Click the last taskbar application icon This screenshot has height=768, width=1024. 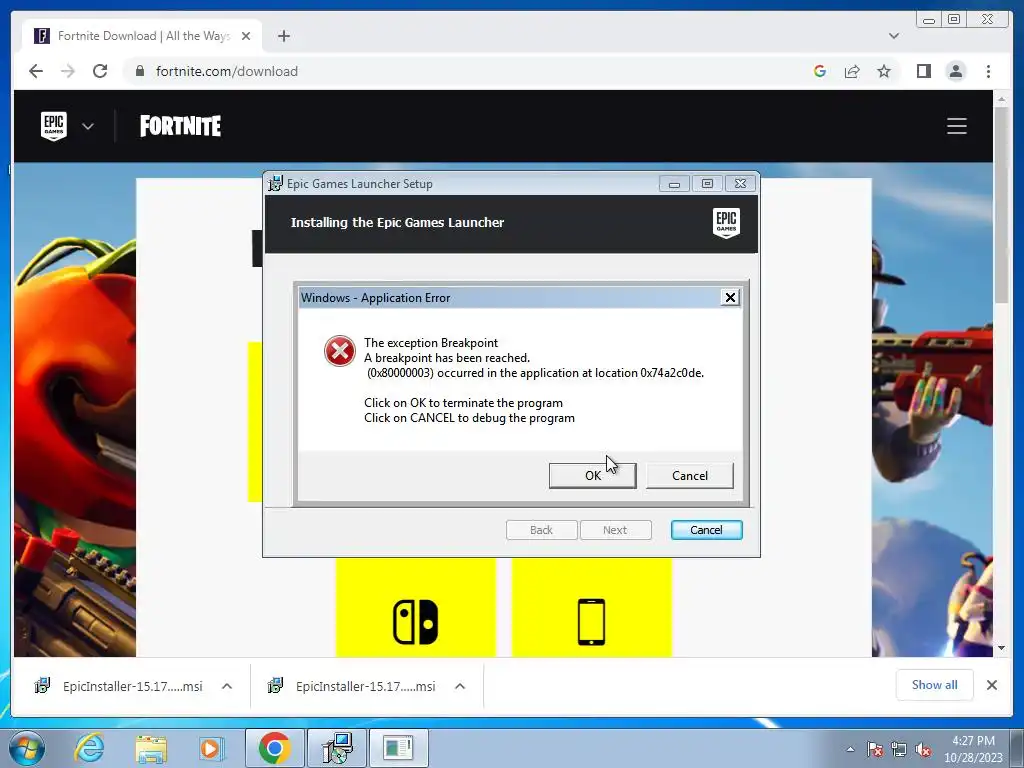[398, 748]
